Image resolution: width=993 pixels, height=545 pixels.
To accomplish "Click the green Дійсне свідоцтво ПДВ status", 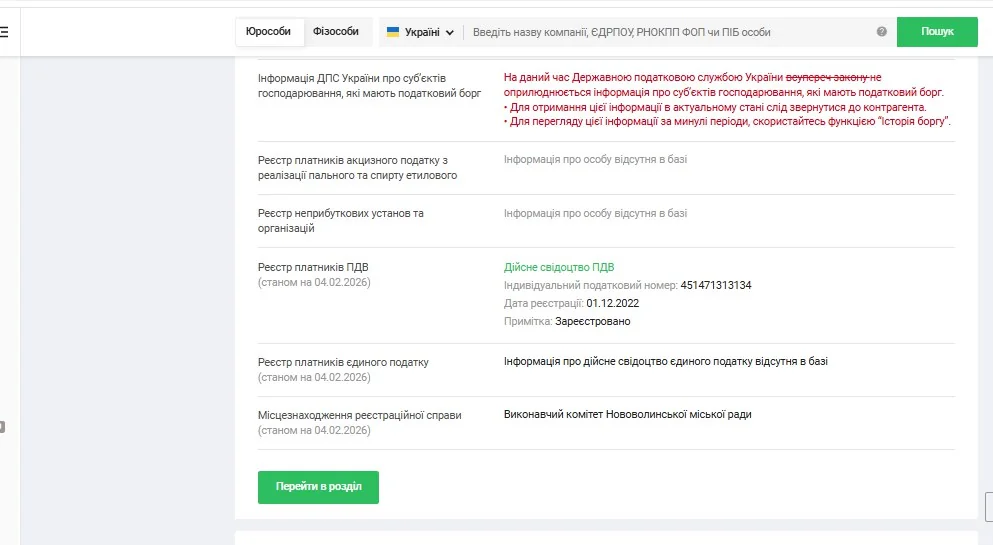I will [558, 267].
